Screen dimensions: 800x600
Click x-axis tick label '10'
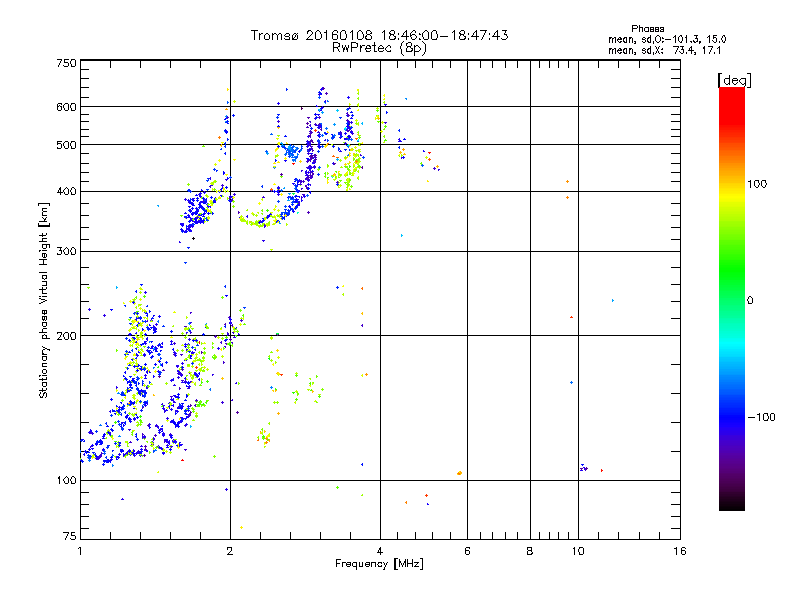click(x=578, y=551)
